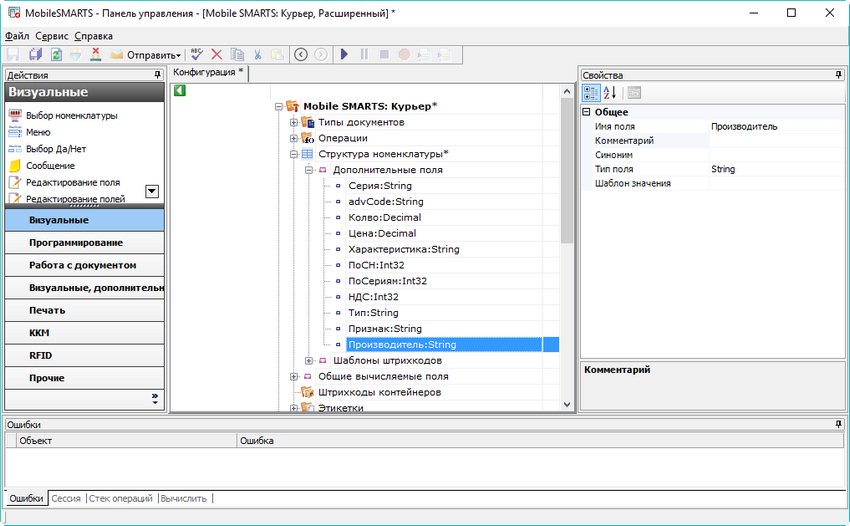Click the step-into debug icon

point(424,54)
